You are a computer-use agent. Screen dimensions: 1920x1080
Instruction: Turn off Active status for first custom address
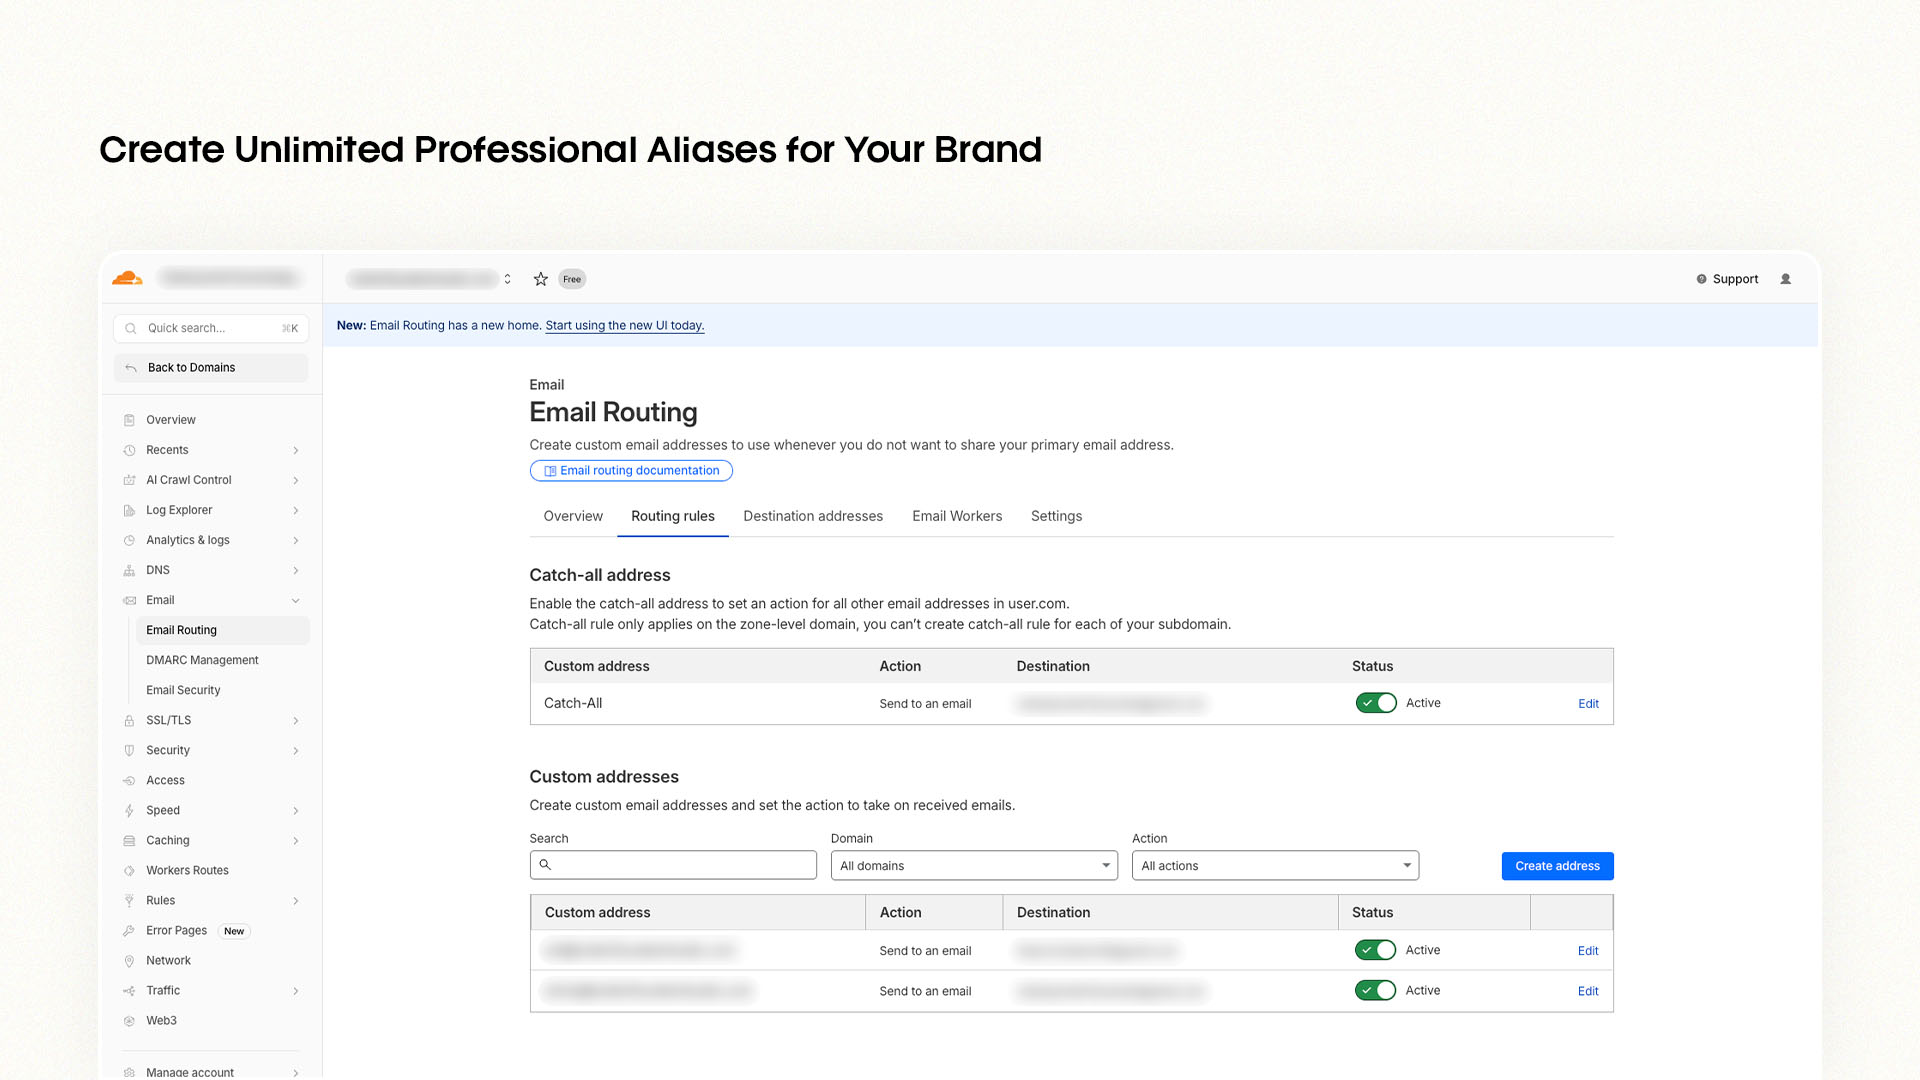(1375, 950)
